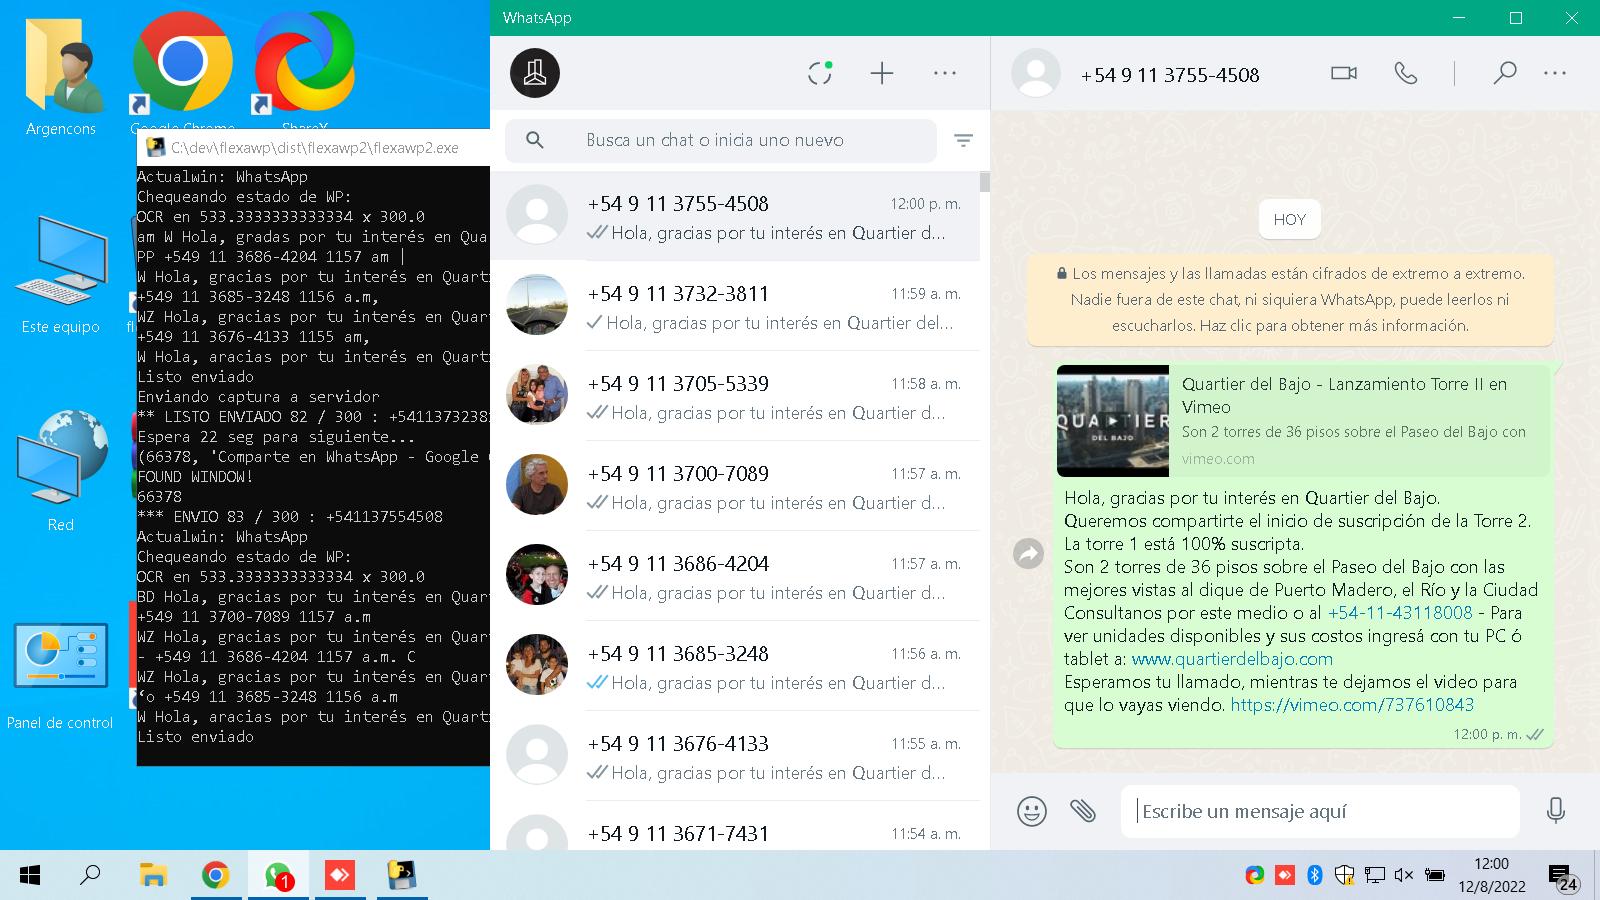Viewport: 1600px width, 900px height.
Task: Click the 'HOY' date label
Action: [1290, 220]
